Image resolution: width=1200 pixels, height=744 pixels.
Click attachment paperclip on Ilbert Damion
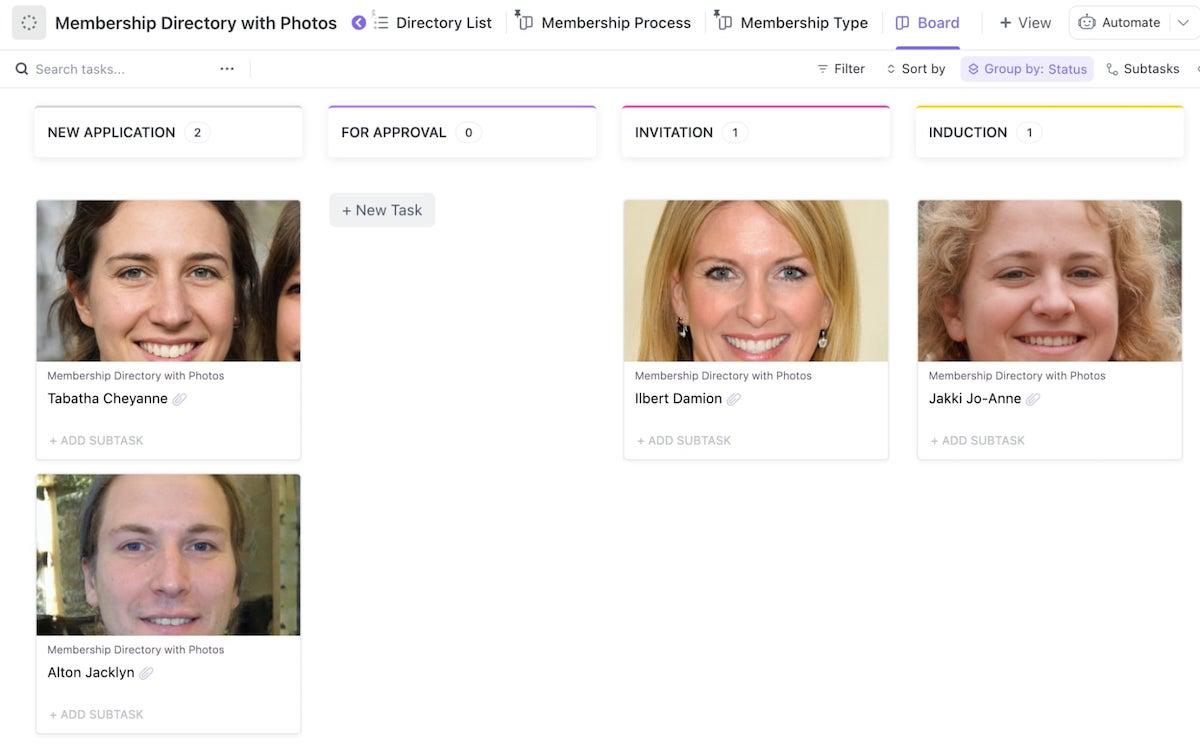tap(734, 399)
